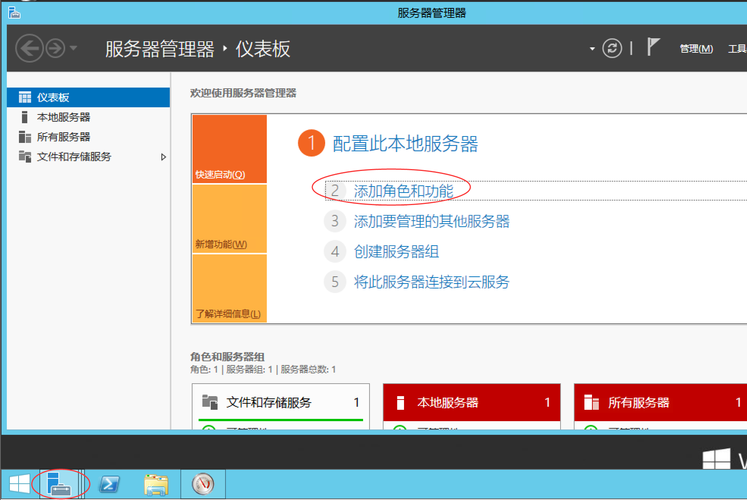Click the 仪表板 breadcrumb title in header

pos(263,49)
